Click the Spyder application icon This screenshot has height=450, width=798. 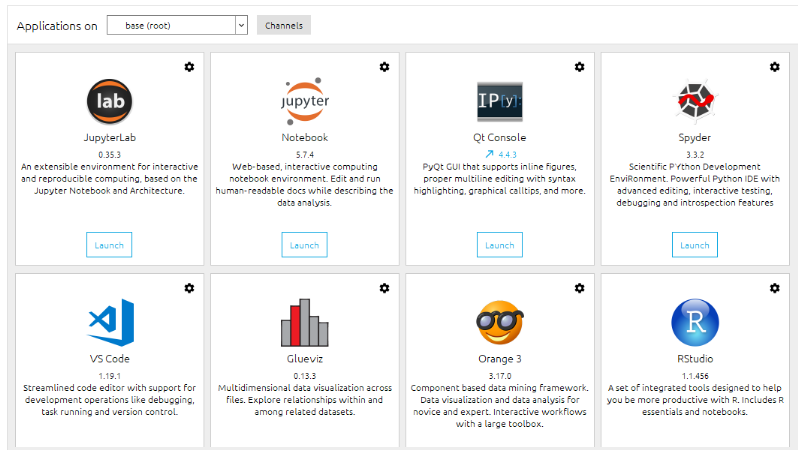click(694, 101)
